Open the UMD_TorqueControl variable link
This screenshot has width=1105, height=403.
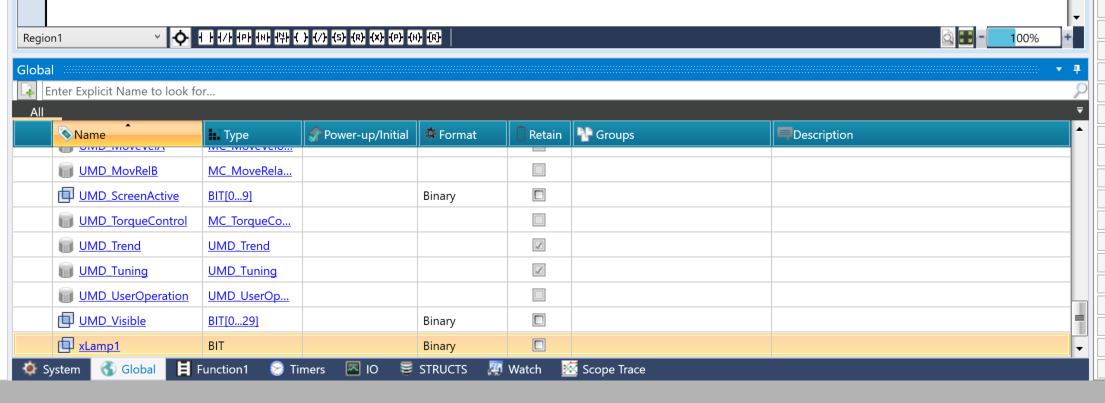click(132, 221)
